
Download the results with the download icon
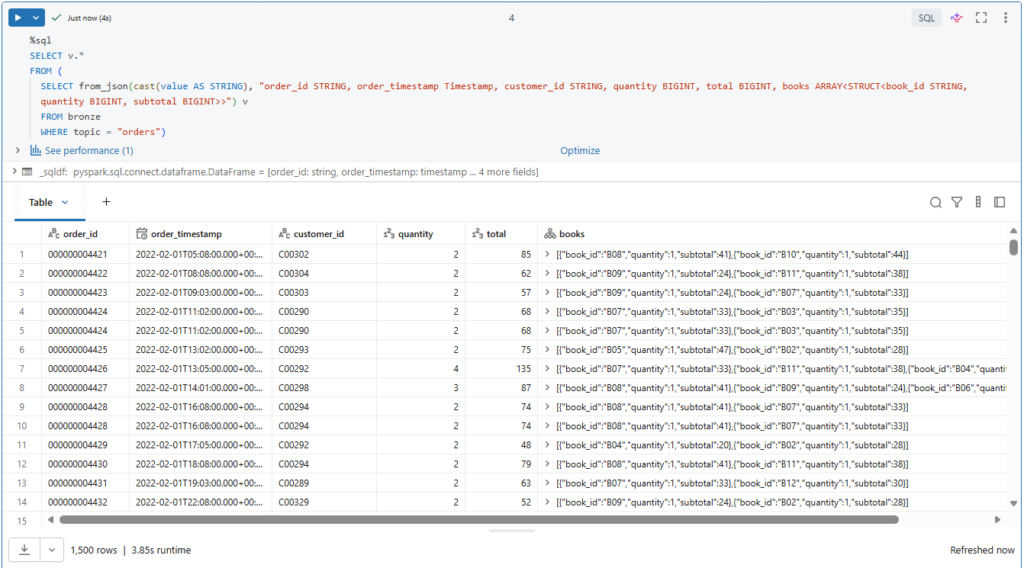click(25, 550)
